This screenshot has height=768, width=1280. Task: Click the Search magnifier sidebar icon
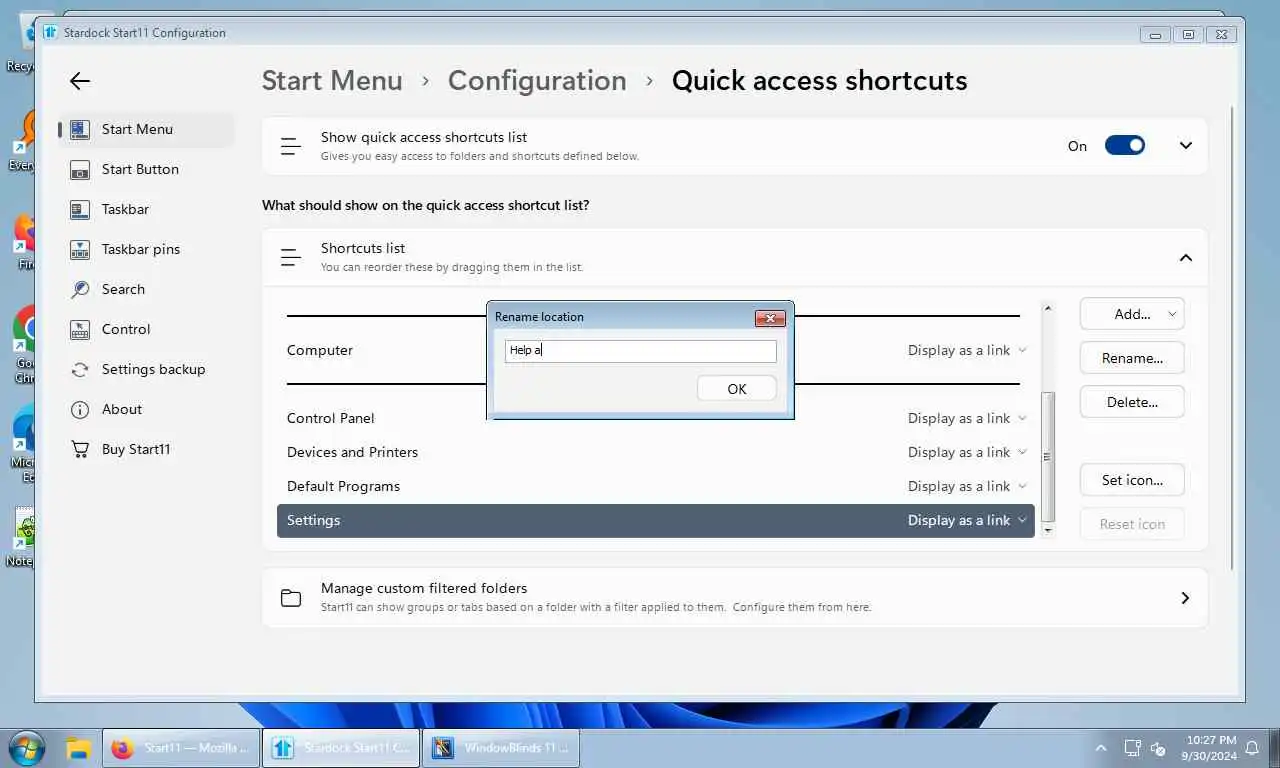81,289
